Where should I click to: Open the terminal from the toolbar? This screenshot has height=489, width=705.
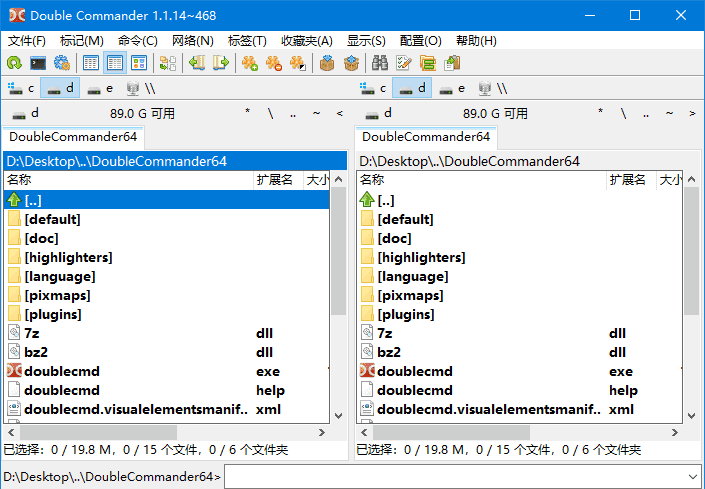(x=38, y=63)
